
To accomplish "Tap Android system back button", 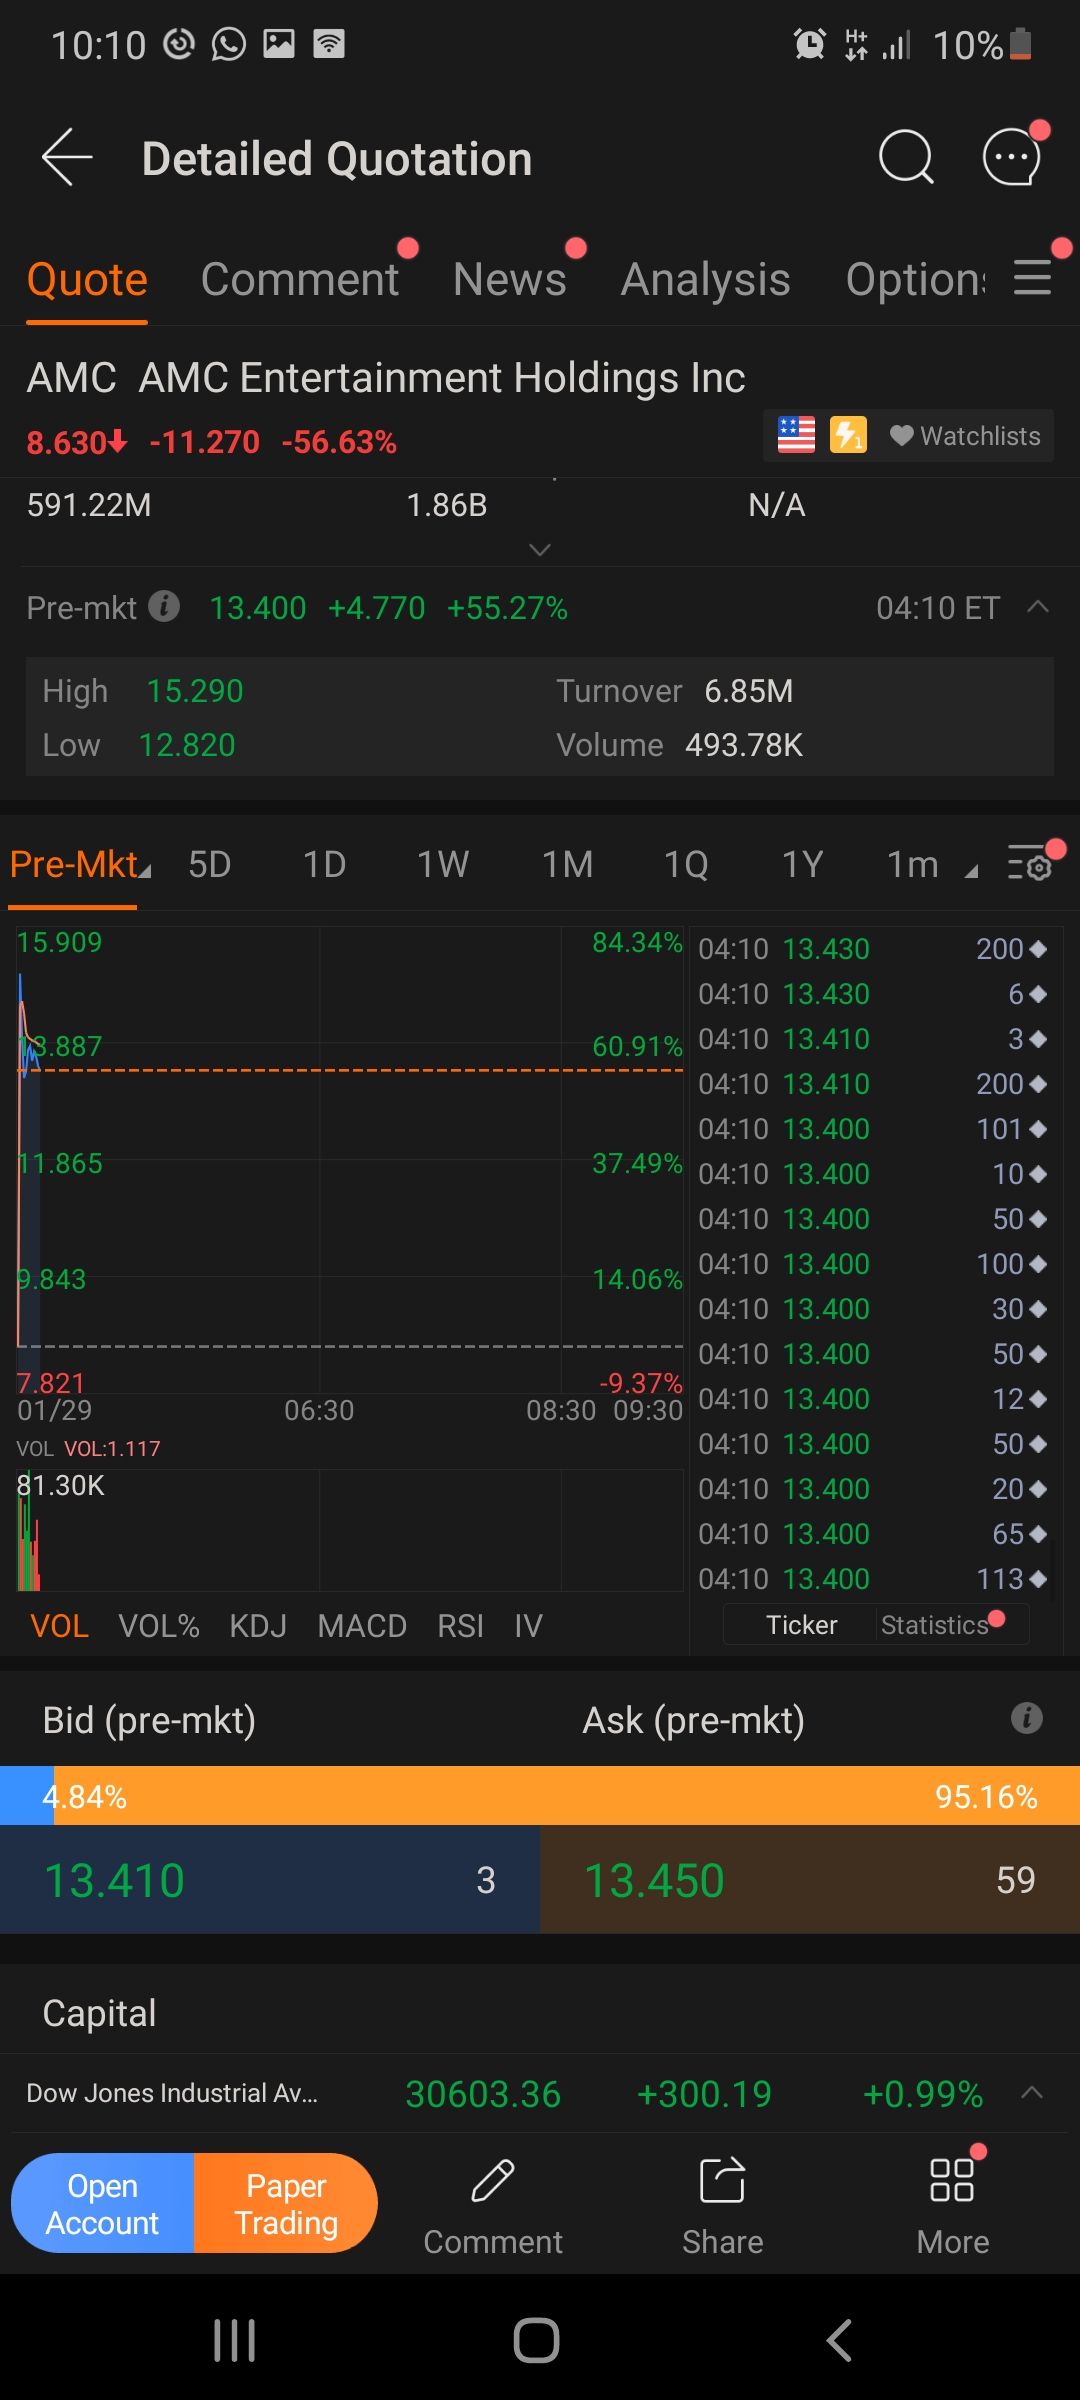I will coord(839,2340).
